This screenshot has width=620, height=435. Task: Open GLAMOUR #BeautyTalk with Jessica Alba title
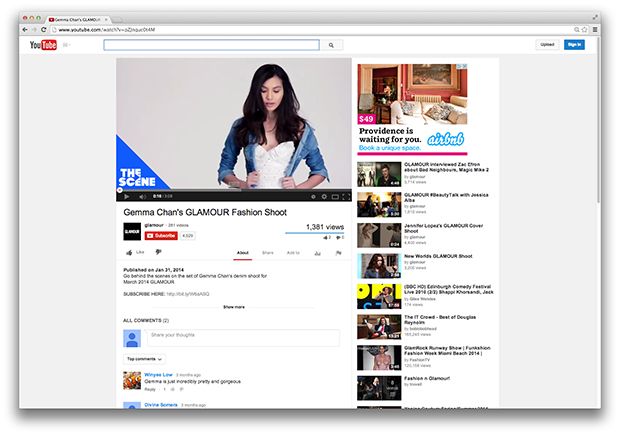click(446, 197)
